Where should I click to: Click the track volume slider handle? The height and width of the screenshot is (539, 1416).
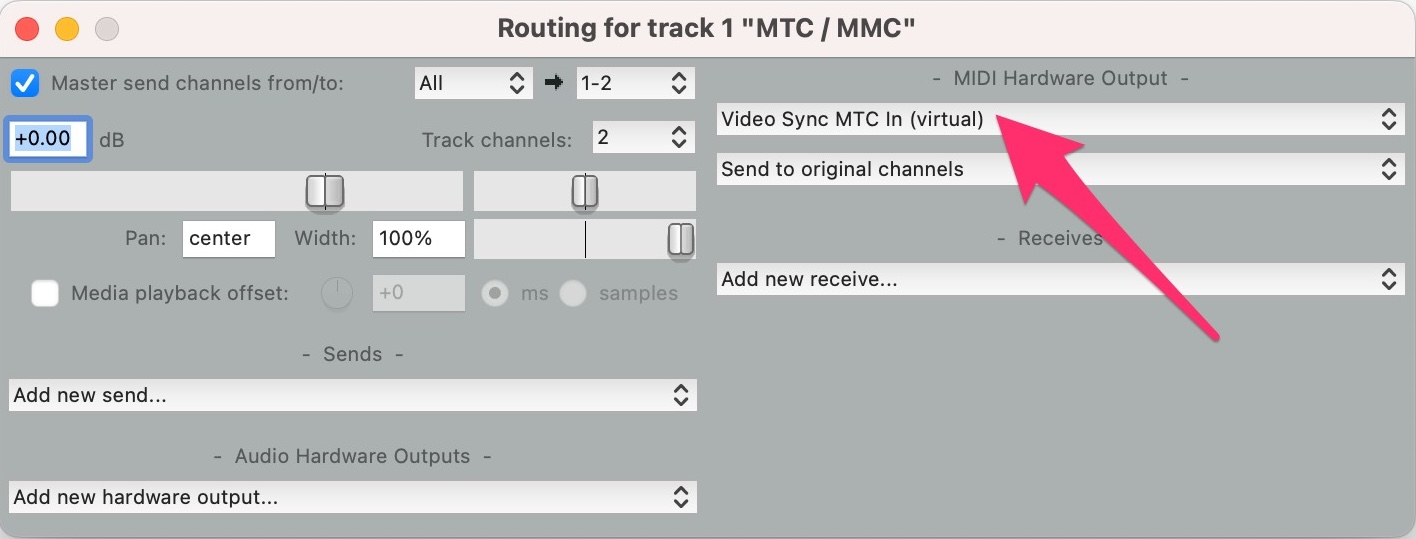click(x=325, y=191)
